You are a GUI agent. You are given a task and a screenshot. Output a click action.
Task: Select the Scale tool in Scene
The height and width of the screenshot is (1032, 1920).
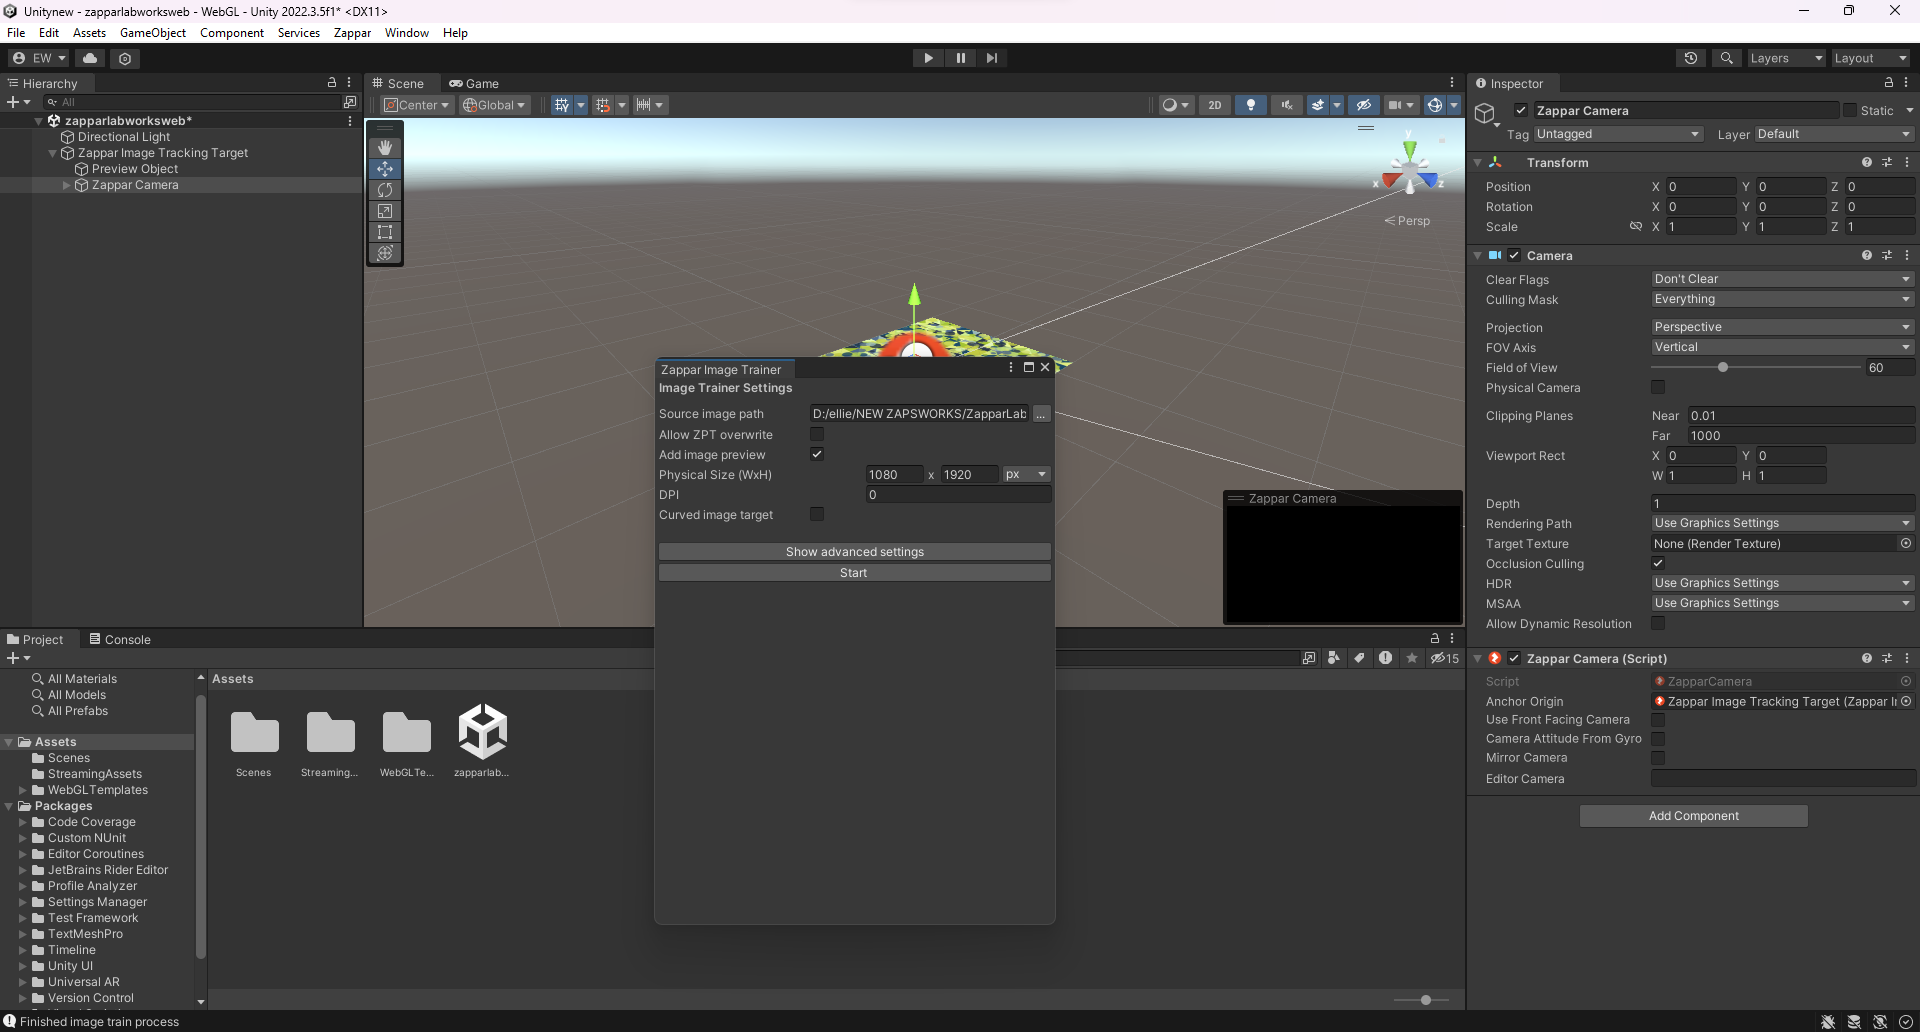(x=385, y=211)
